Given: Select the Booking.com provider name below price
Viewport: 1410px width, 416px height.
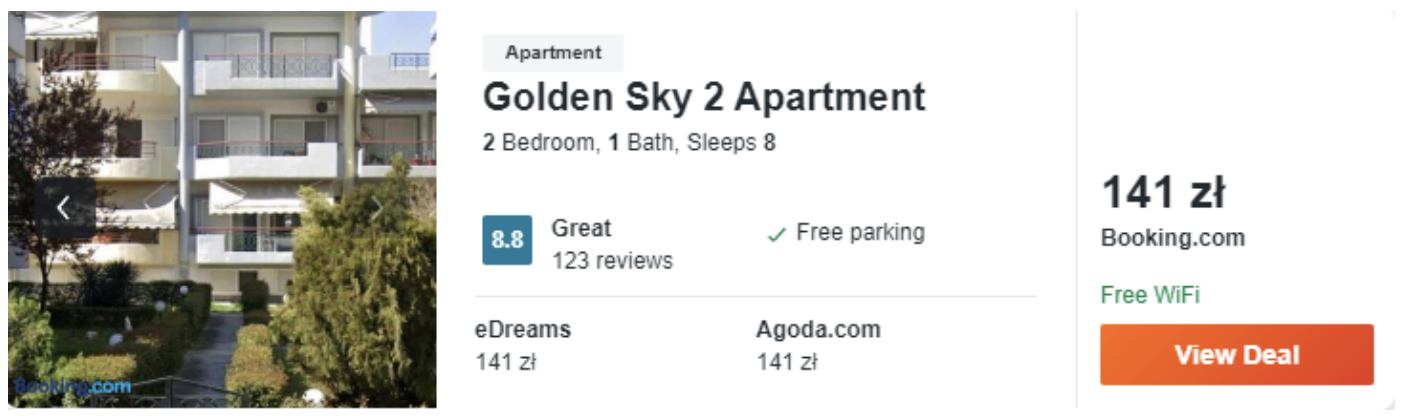Looking at the screenshot, I should point(1172,238).
